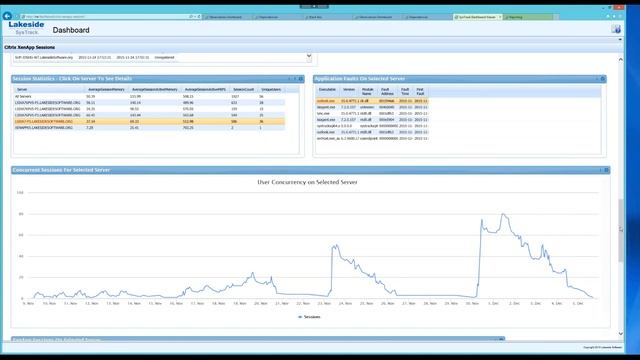Sort by UniqueUsers column header
The width and height of the screenshot is (640, 360).
pos(271,89)
